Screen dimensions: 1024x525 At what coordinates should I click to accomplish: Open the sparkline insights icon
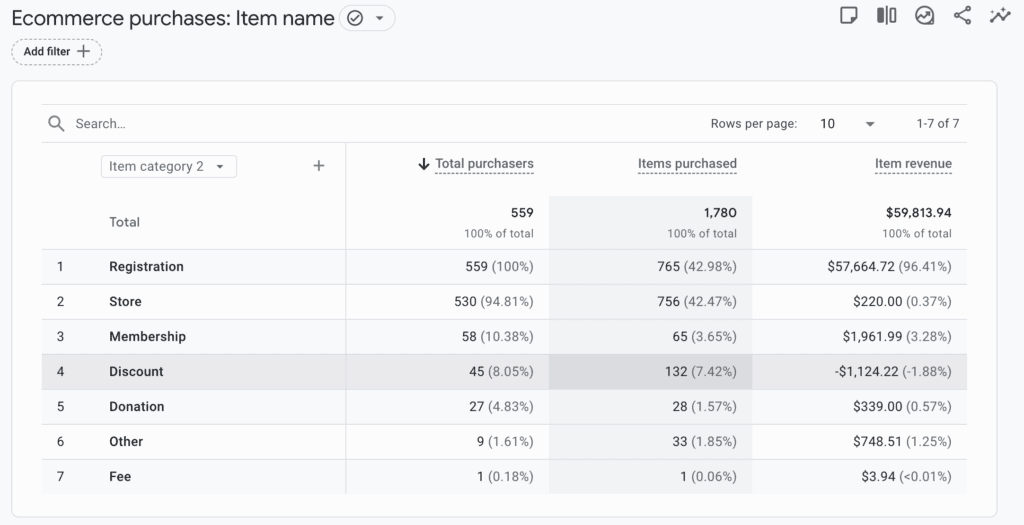(x=999, y=16)
